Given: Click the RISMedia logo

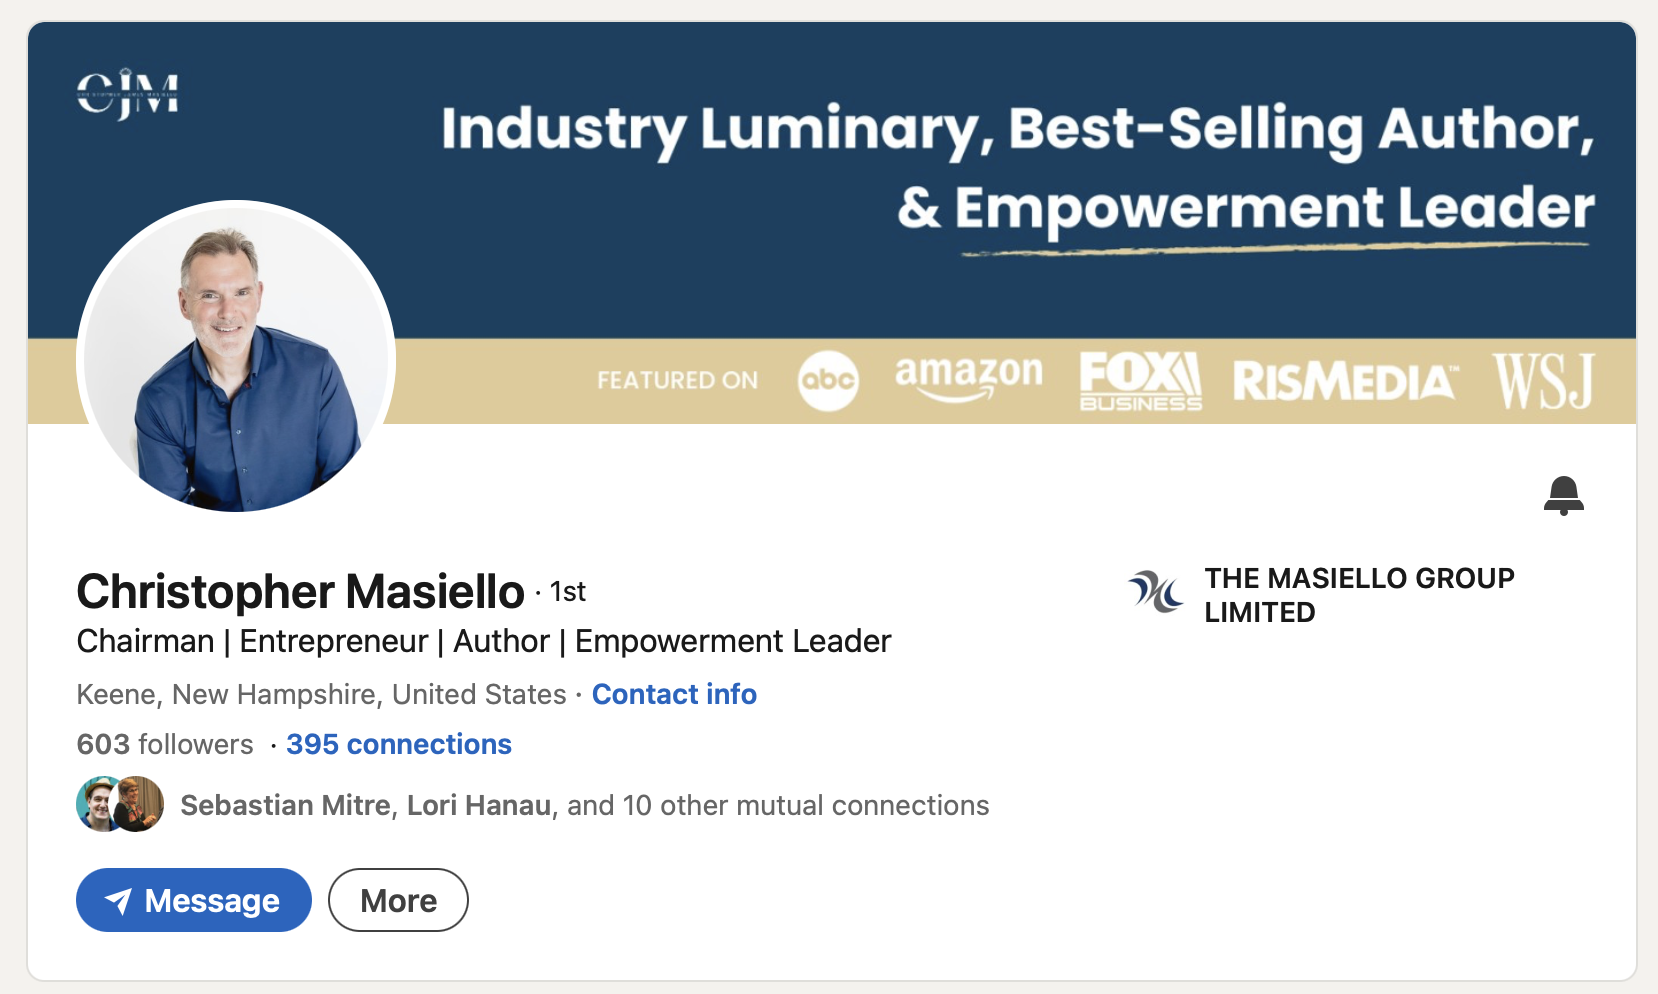Looking at the screenshot, I should (x=1345, y=381).
